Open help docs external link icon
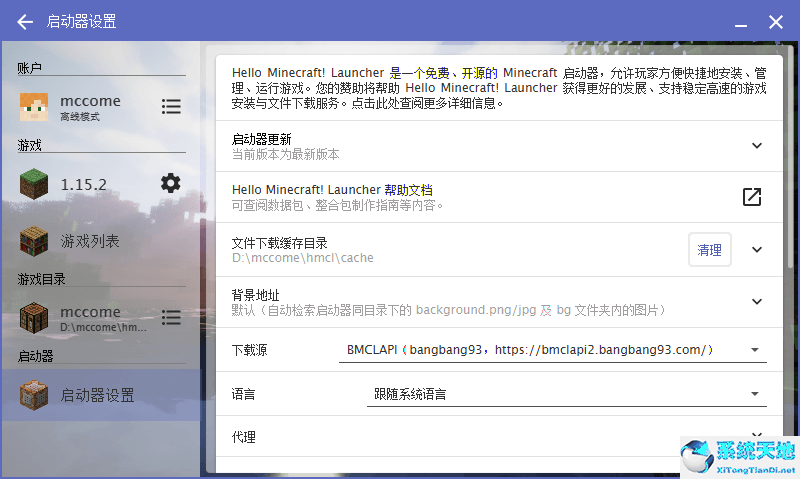 pyautogui.click(x=752, y=197)
